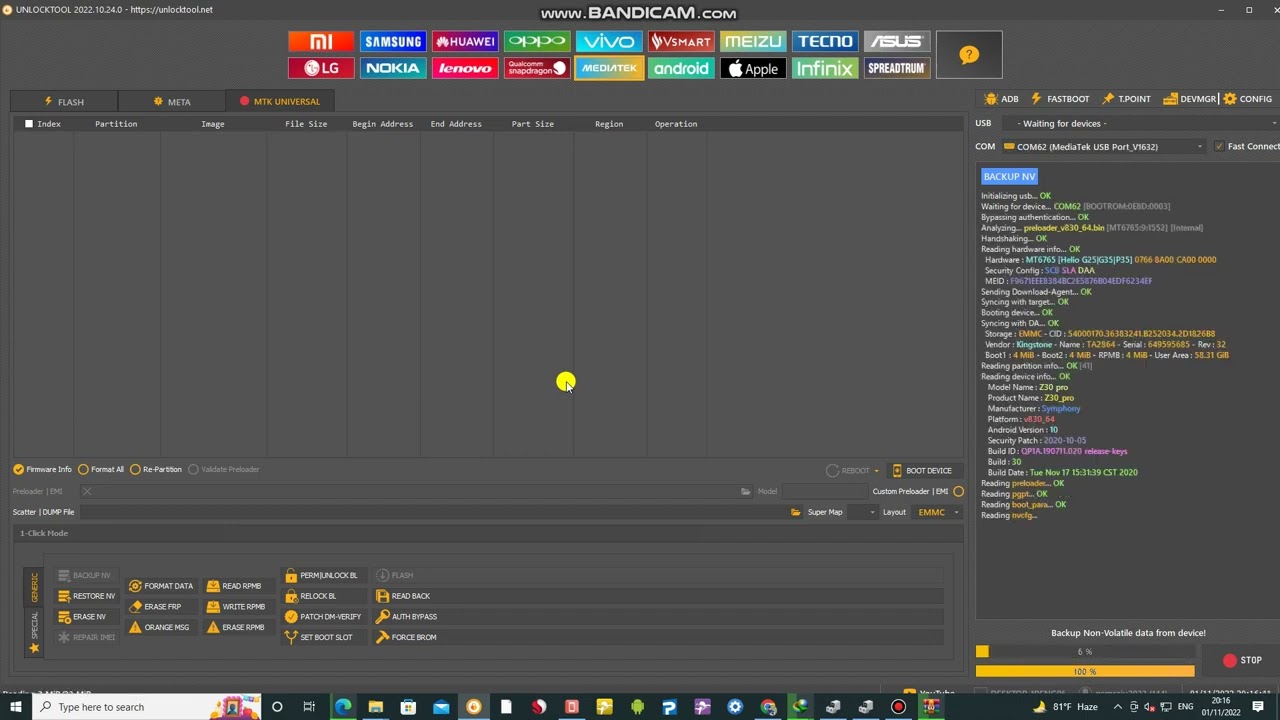This screenshot has height=720, width=1280.
Task: Clear the Preloader EMI field X icon
Action: click(x=87, y=491)
